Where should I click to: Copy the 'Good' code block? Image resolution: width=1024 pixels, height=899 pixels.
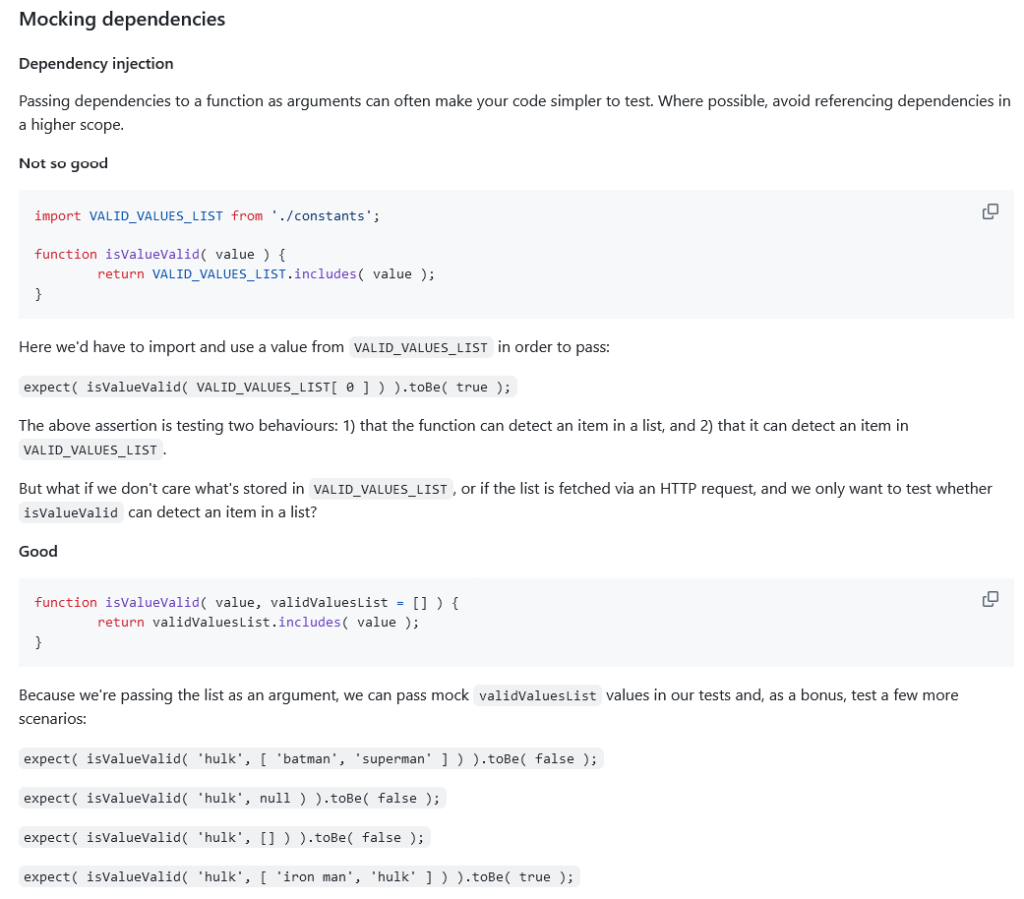coord(989,599)
